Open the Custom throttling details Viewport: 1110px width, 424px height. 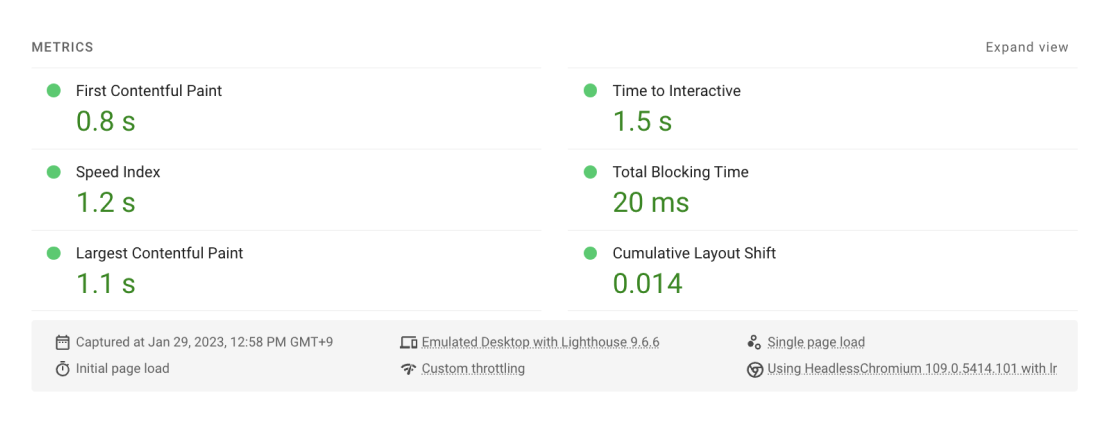[x=473, y=369]
